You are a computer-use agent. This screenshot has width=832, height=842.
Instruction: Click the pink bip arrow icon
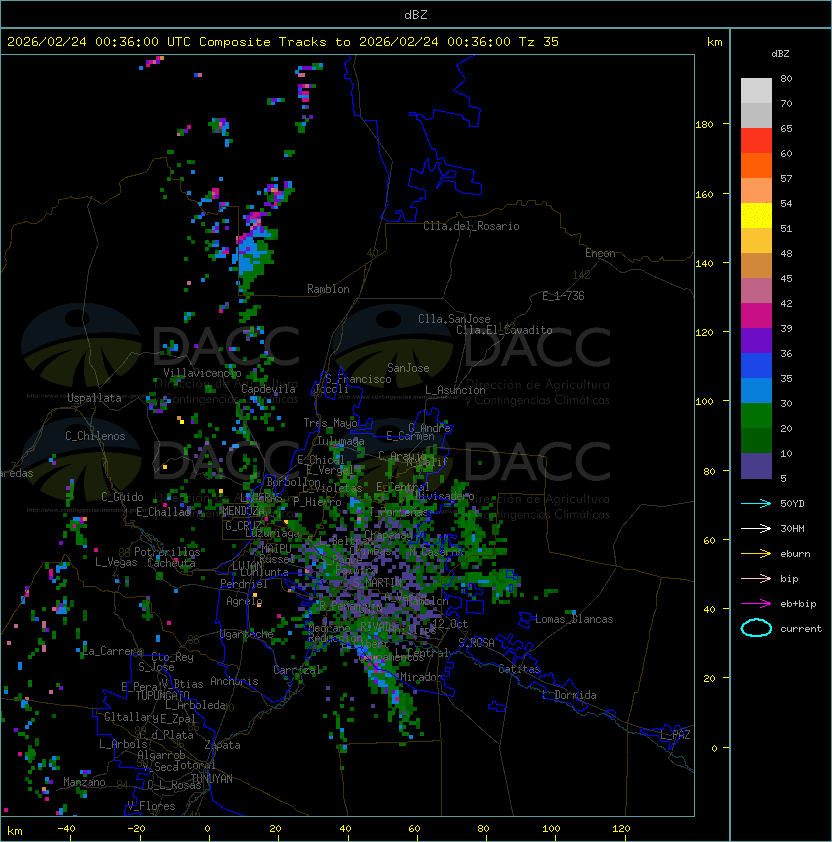coord(756,579)
